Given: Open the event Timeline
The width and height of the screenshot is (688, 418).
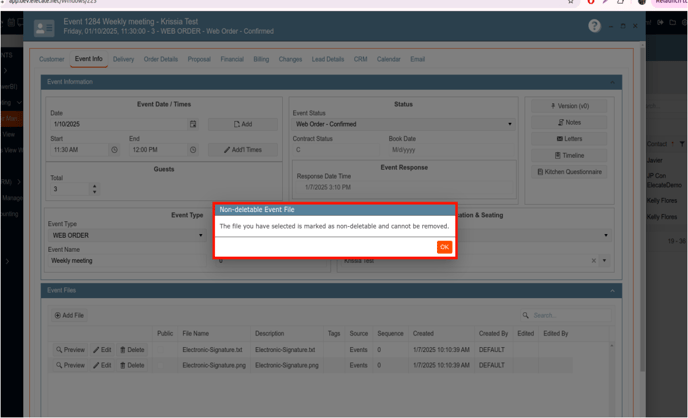Looking at the screenshot, I should [x=569, y=156].
